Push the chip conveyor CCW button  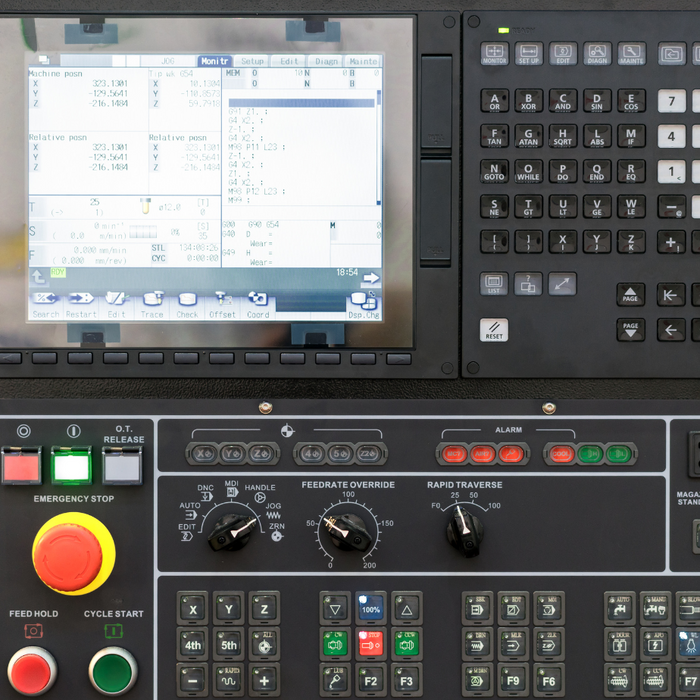coord(655,679)
